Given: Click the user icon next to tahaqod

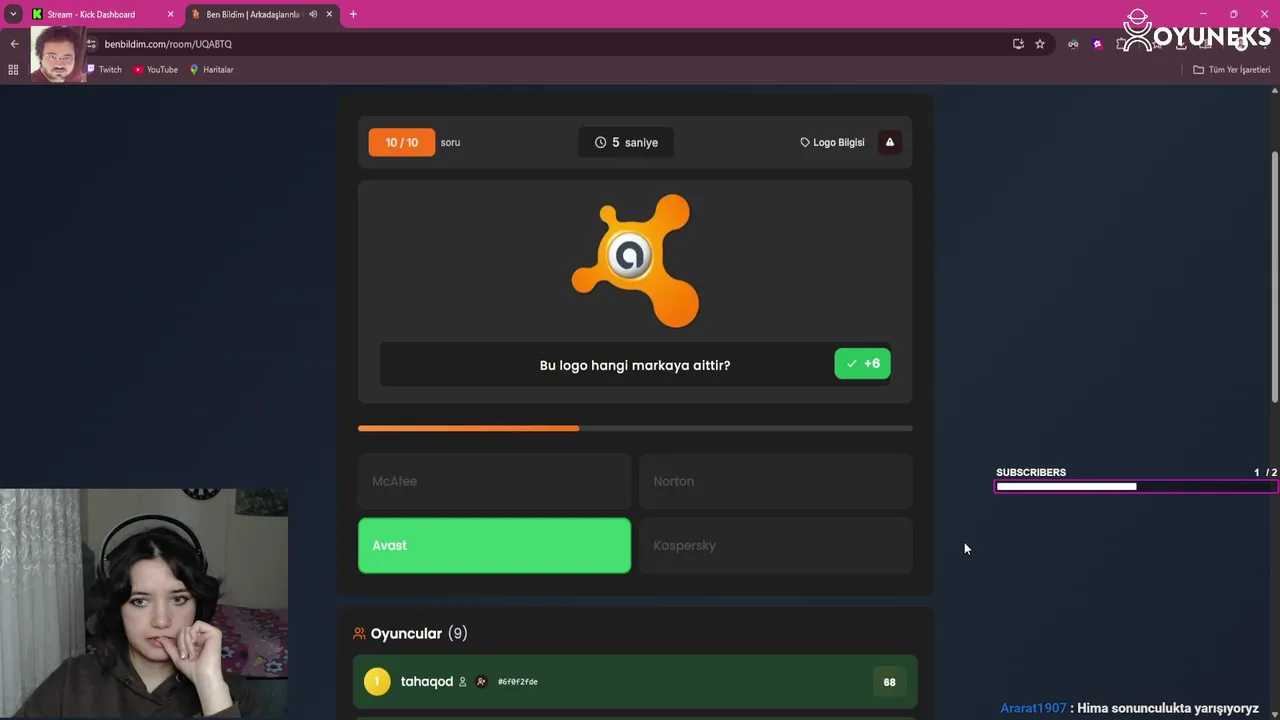Looking at the screenshot, I should tap(462, 682).
